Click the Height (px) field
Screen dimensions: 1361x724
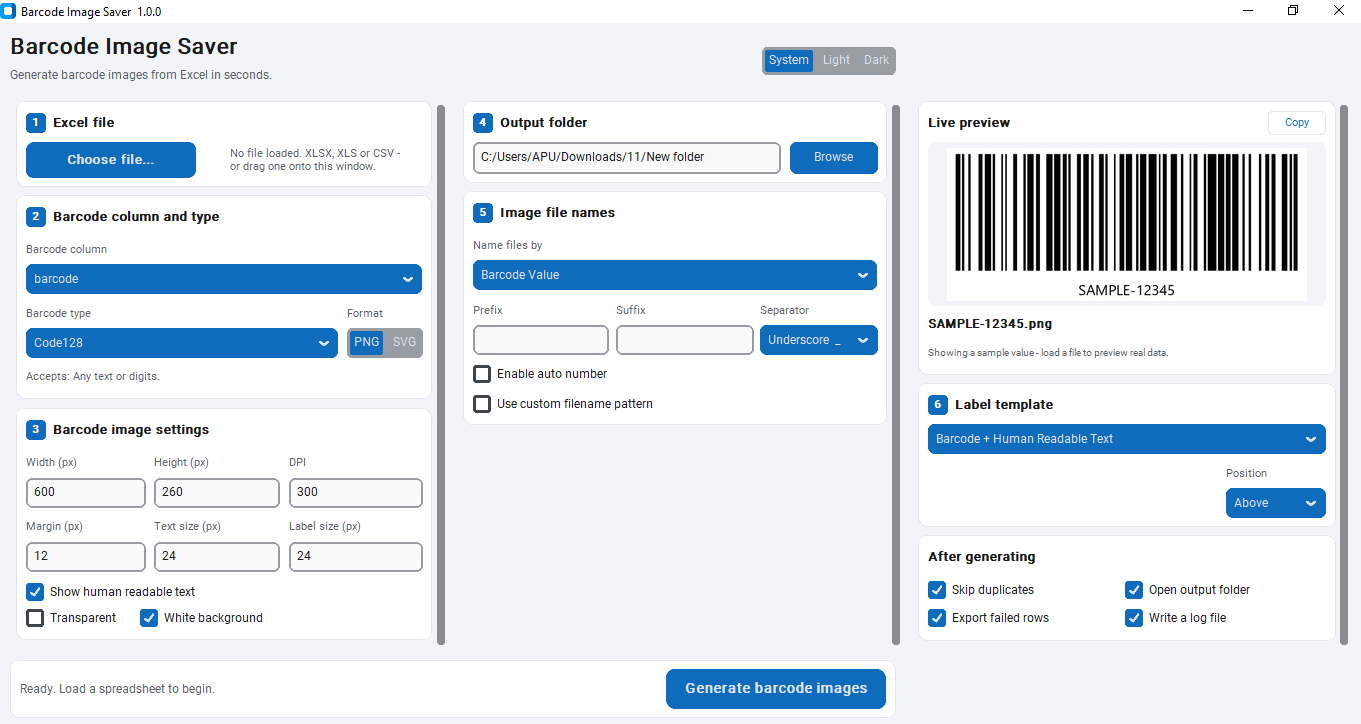[217, 492]
